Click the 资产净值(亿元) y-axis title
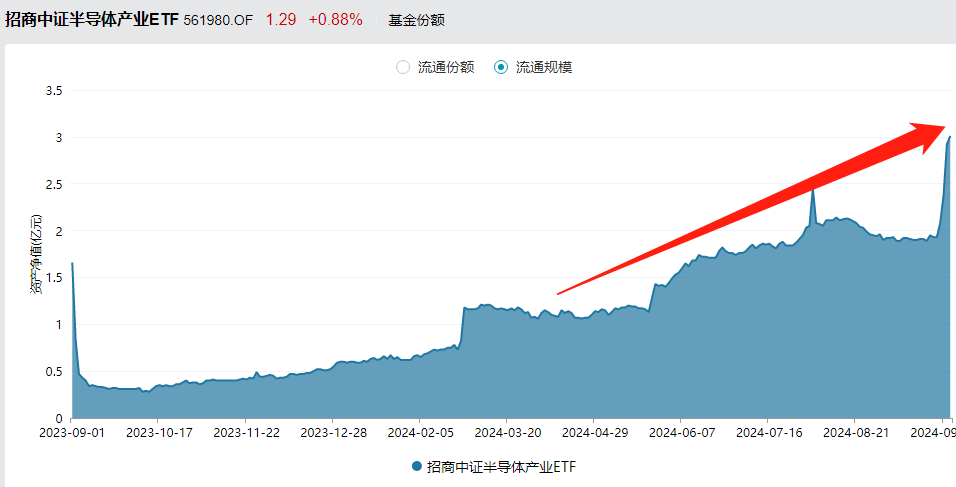 point(36,254)
